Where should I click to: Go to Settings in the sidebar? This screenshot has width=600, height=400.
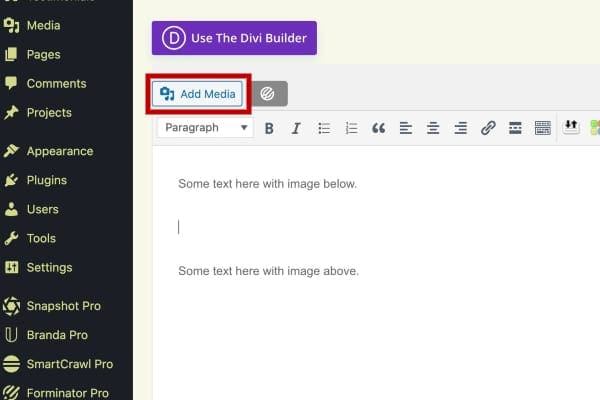tap(49, 267)
